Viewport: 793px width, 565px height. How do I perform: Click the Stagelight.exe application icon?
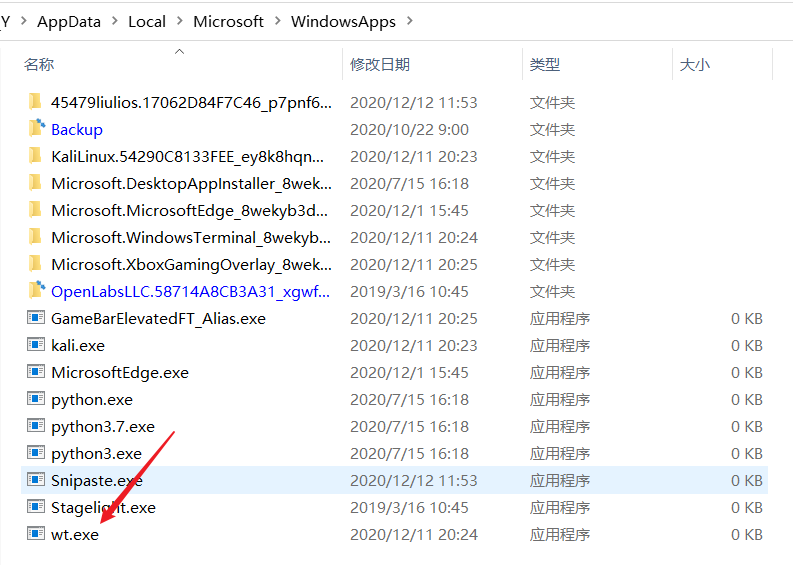click(35, 507)
